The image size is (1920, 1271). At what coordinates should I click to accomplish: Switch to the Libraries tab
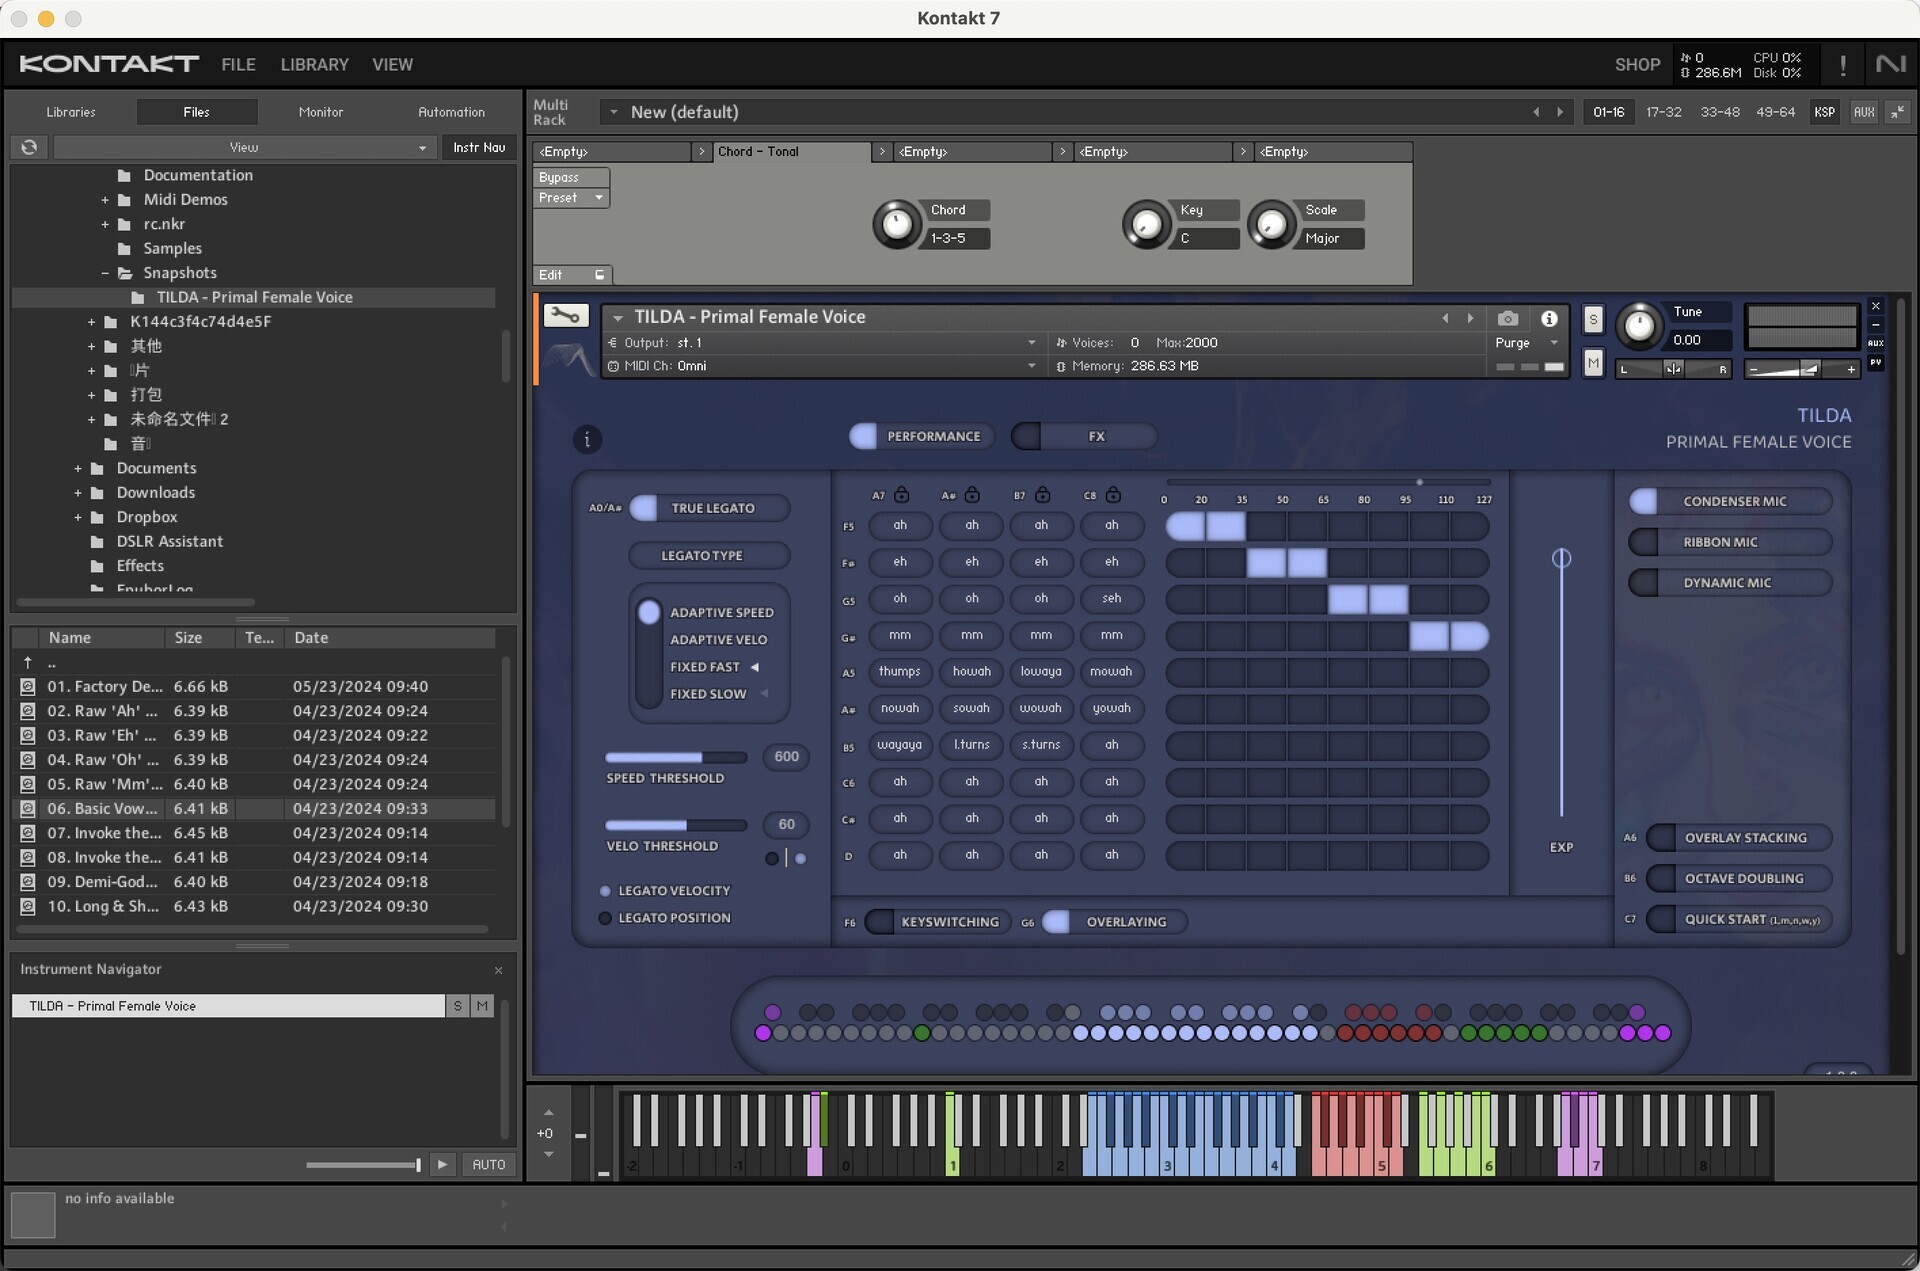click(71, 112)
